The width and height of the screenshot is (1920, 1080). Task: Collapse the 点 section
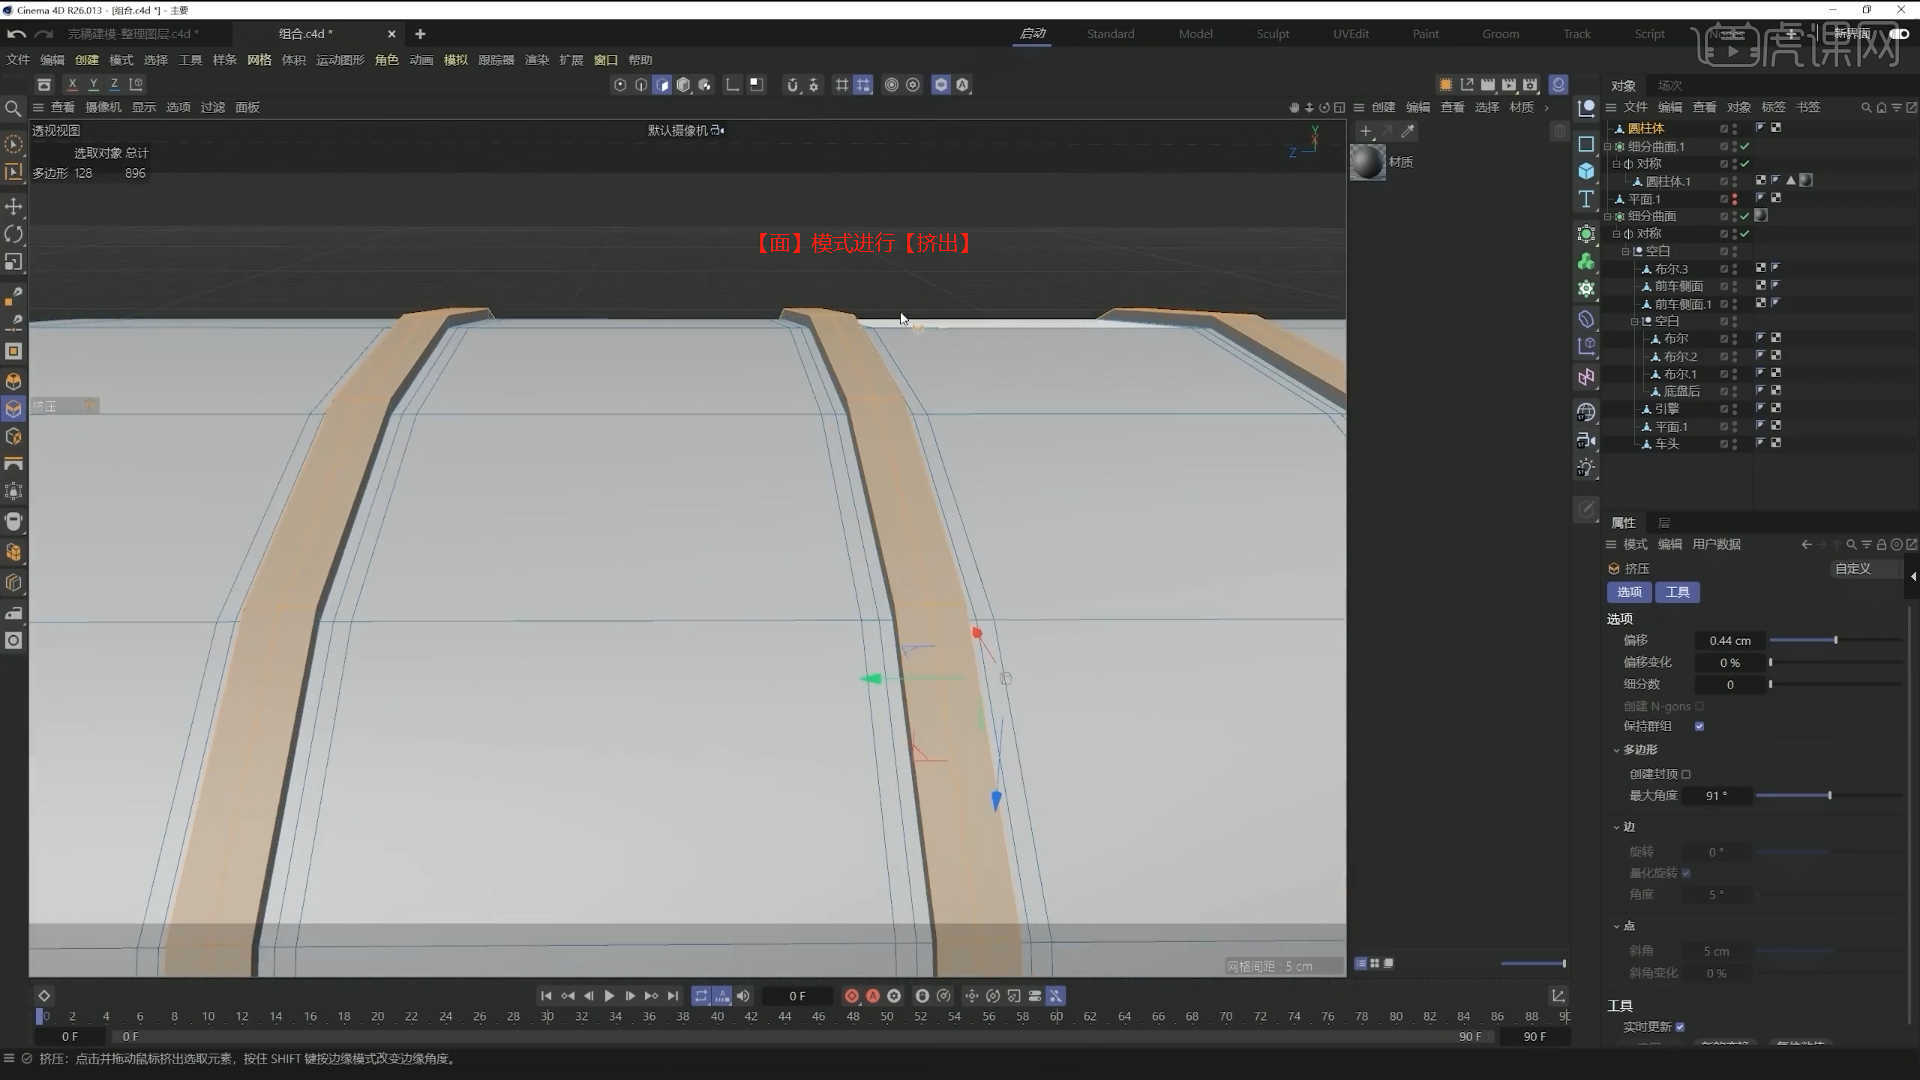click(x=1616, y=926)
